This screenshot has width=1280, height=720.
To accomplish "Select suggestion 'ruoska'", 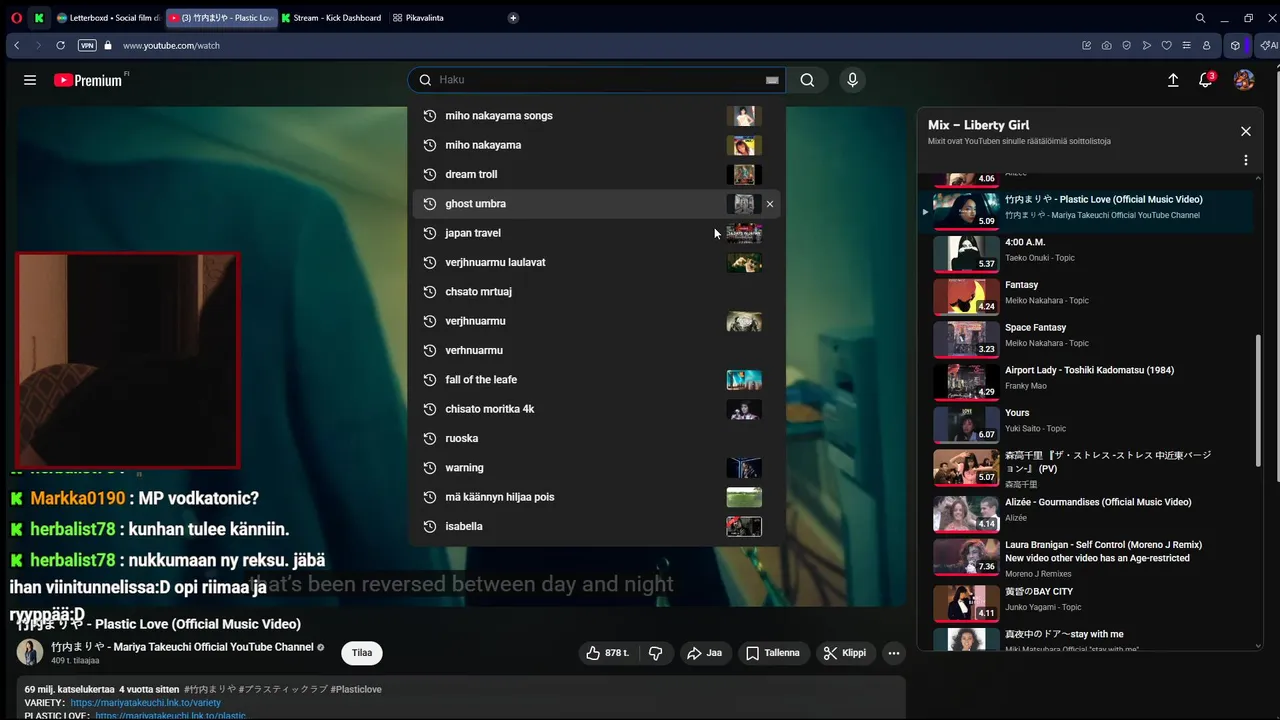I will [x=596, y=438].
